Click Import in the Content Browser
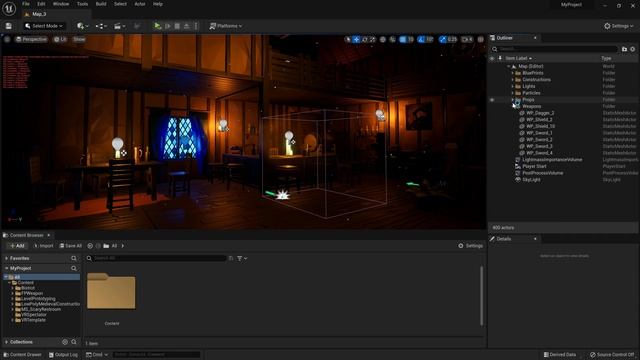The image size is (640, 360). point(43,246)
